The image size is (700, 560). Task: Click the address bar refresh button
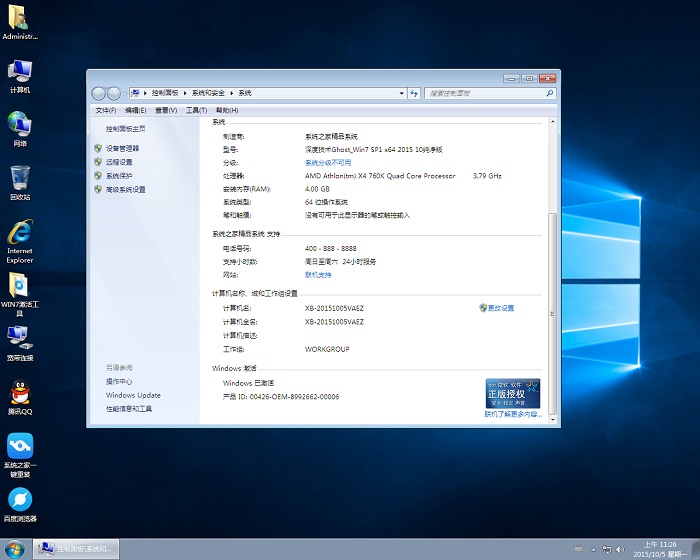(x=414, y=93)
